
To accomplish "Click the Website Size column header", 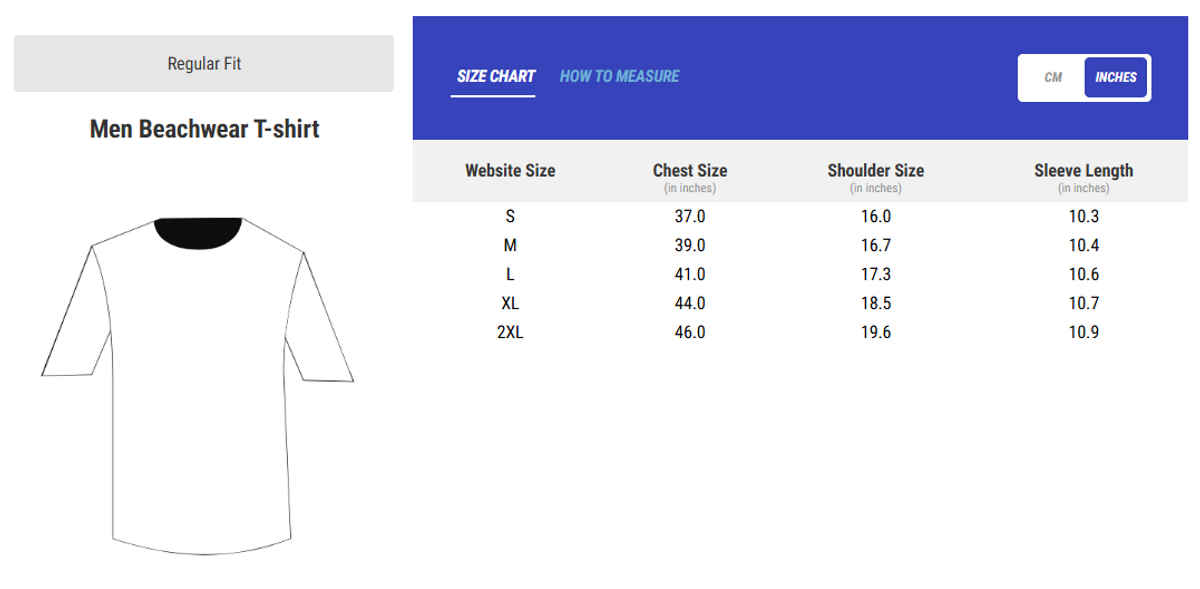I will pos(510,170).
